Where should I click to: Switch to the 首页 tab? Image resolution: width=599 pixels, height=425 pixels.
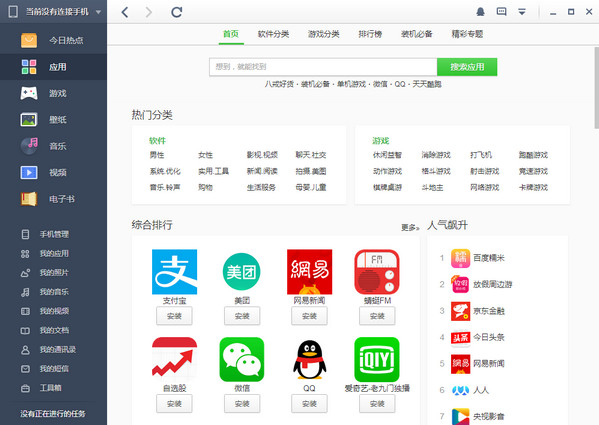tap(231, 34)
